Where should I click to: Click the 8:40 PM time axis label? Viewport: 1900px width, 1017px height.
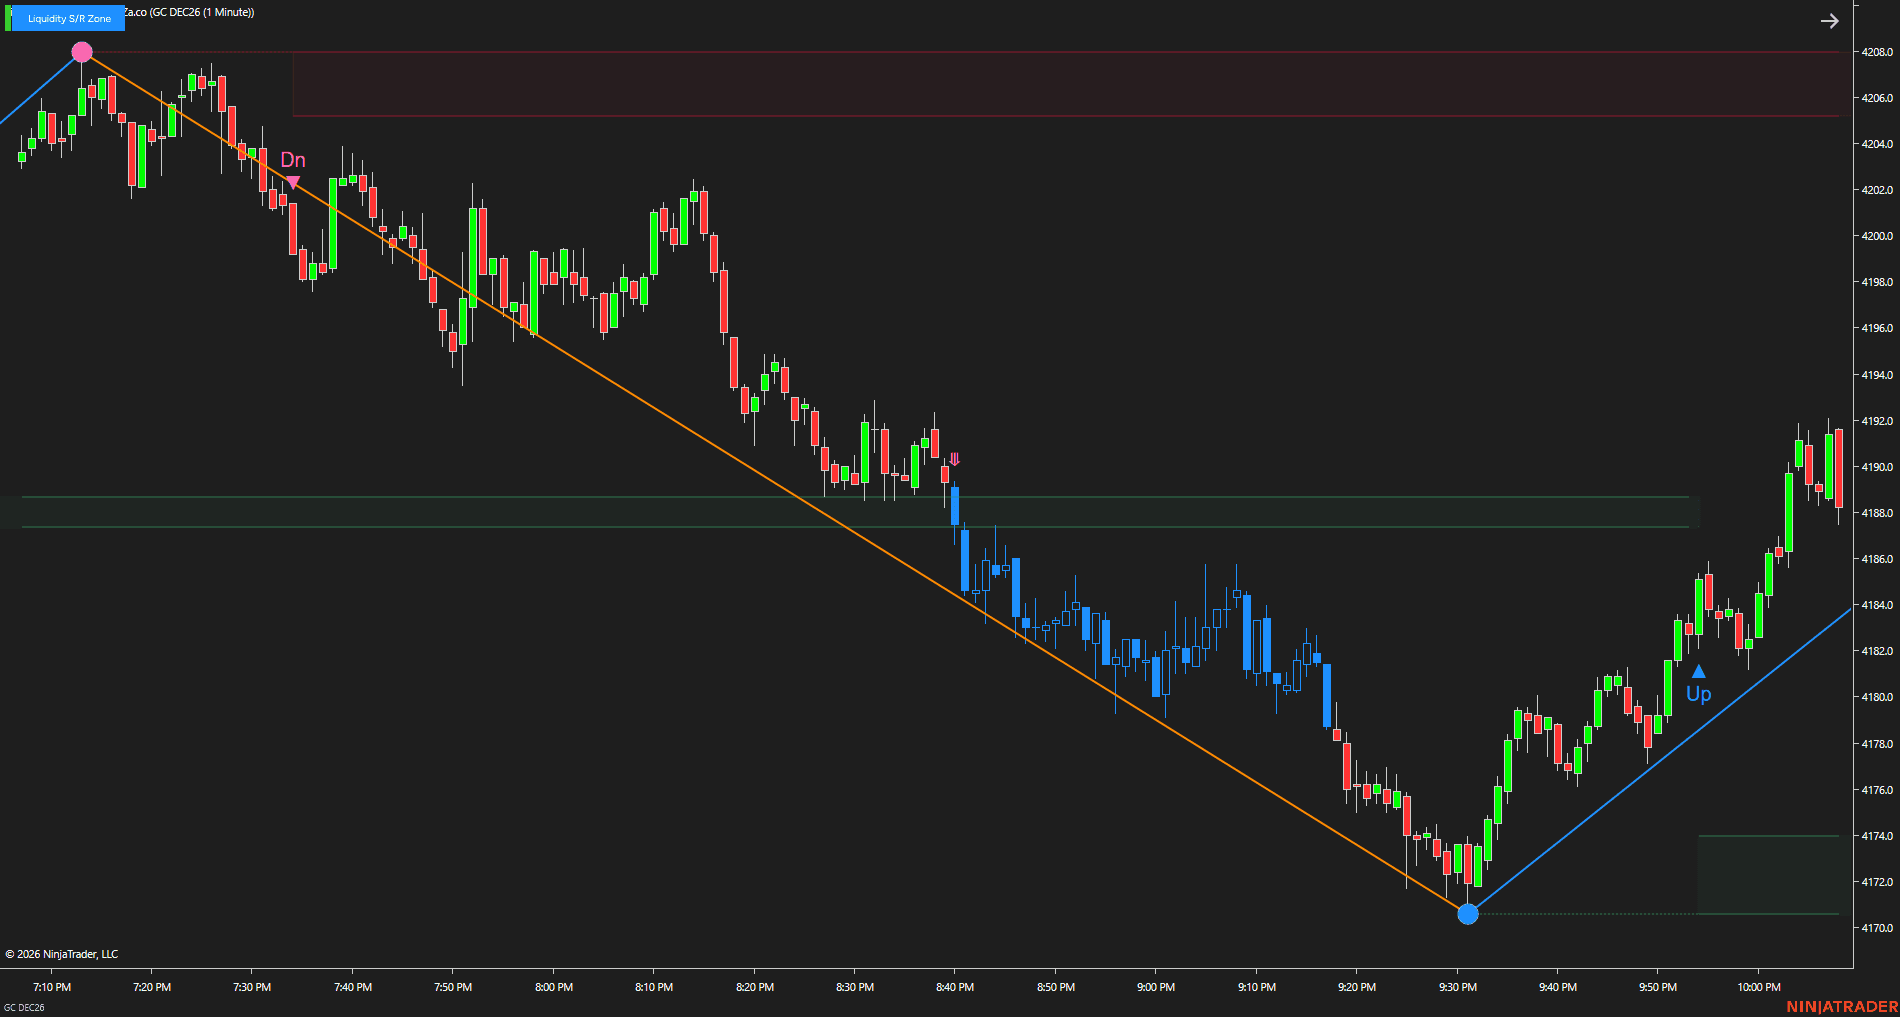[955, 987]
